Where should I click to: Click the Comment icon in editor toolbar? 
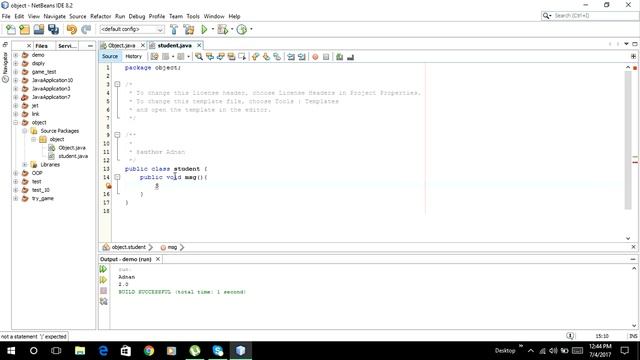[x=339, y=57]
